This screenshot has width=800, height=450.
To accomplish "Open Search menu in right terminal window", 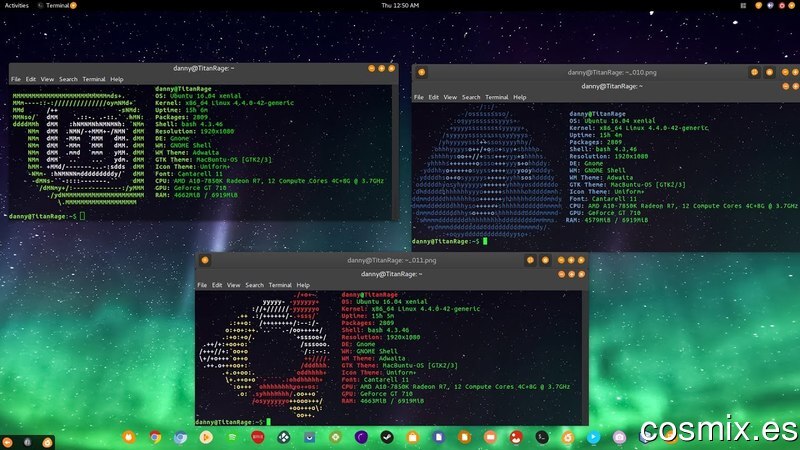I will pyautogui.click(x=471, y=97).
